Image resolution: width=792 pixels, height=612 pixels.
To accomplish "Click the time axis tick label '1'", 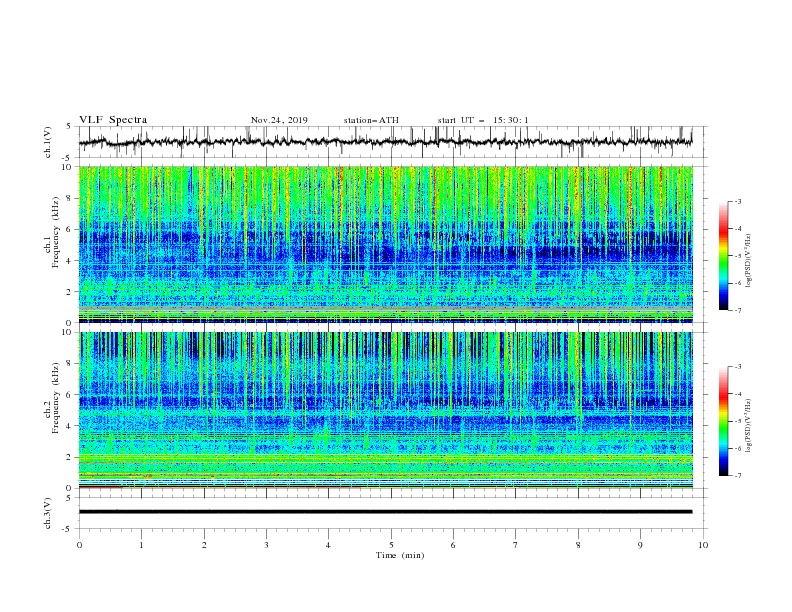I will click(x=141, y=545).
